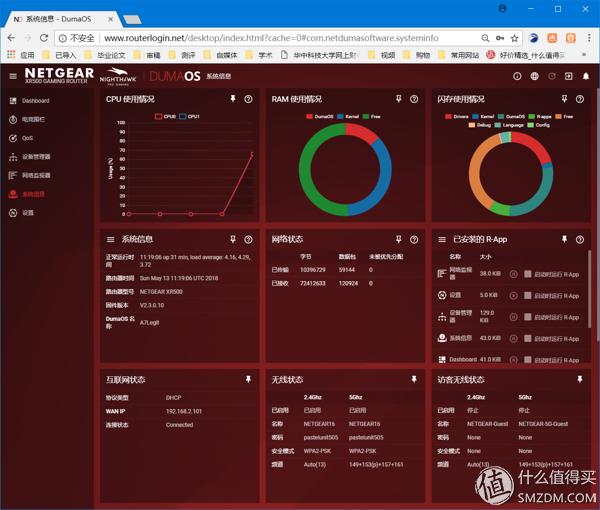Open the 毕业论文 bookmark folder
Viewport: 600px width, 510px height.
[104, 55]
